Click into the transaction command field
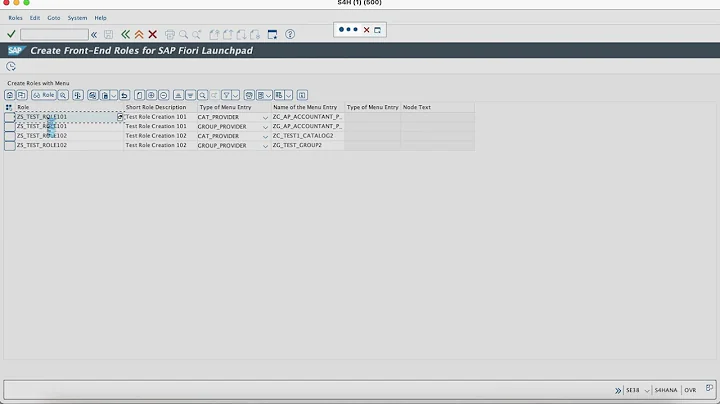Screen dimensions: 720x404 click(54, 34)
